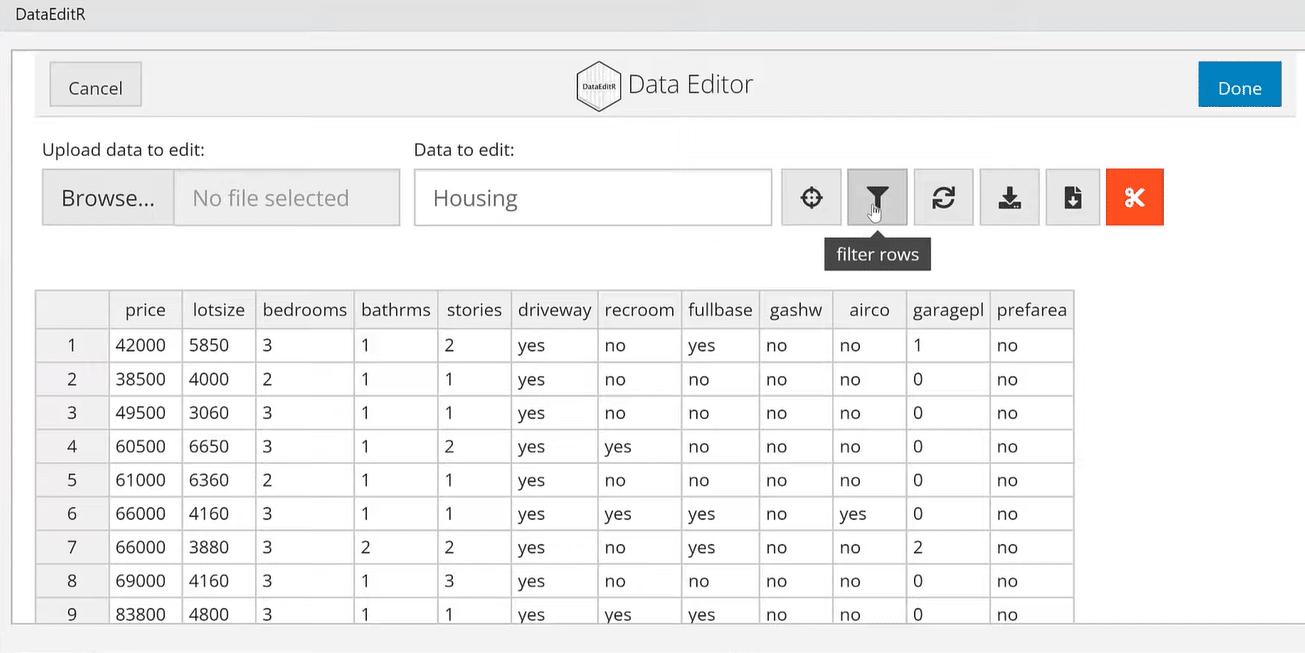Click garagepl cell with value 2

948,547
